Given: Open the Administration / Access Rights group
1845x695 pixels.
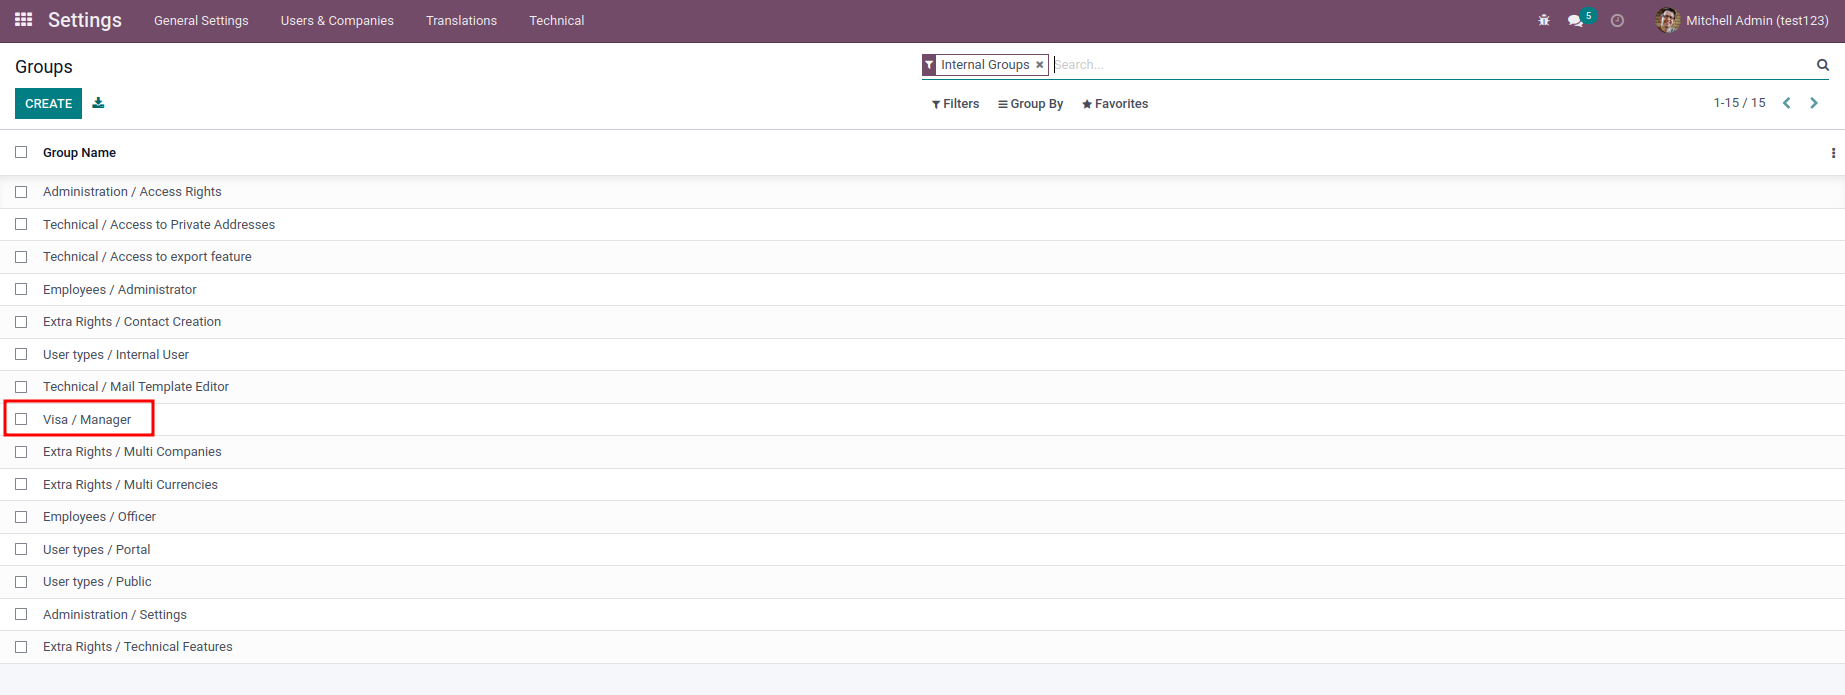Looking at the screenshot, I should coord(132,192).
